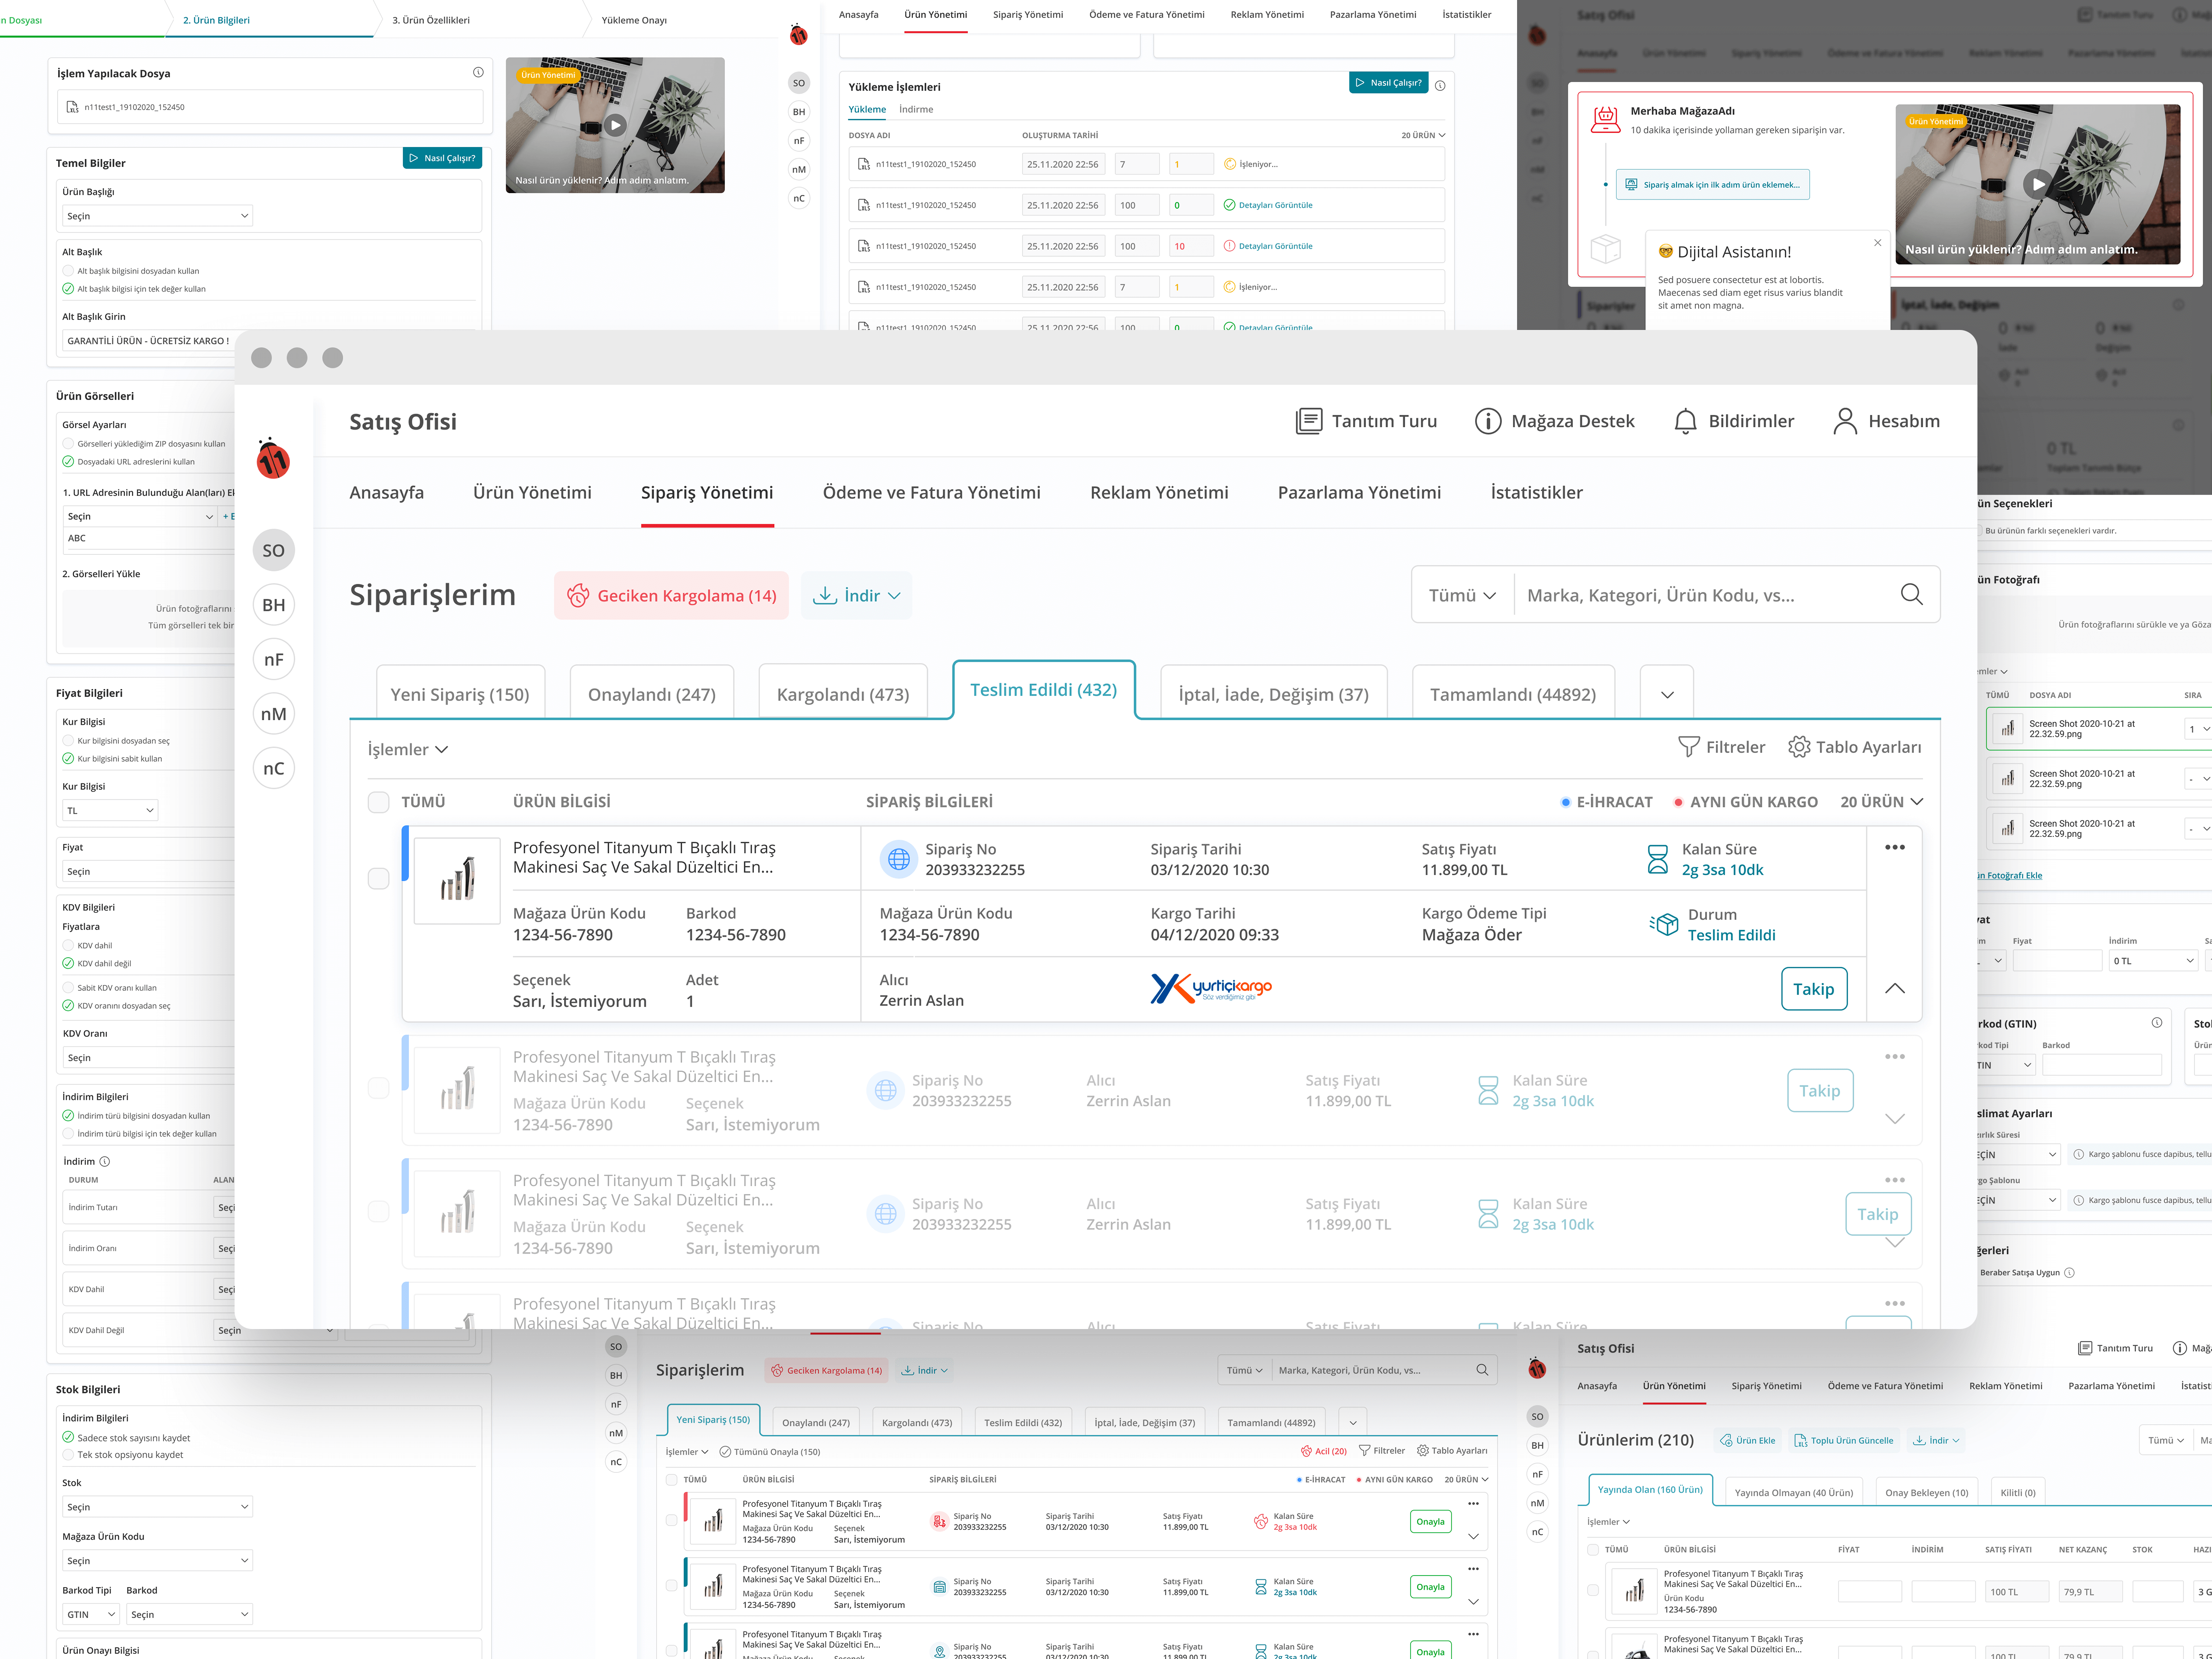Click Takip button in expanded first order
Viewport: 2212px width, 1659px height.
coord(1813,988)
